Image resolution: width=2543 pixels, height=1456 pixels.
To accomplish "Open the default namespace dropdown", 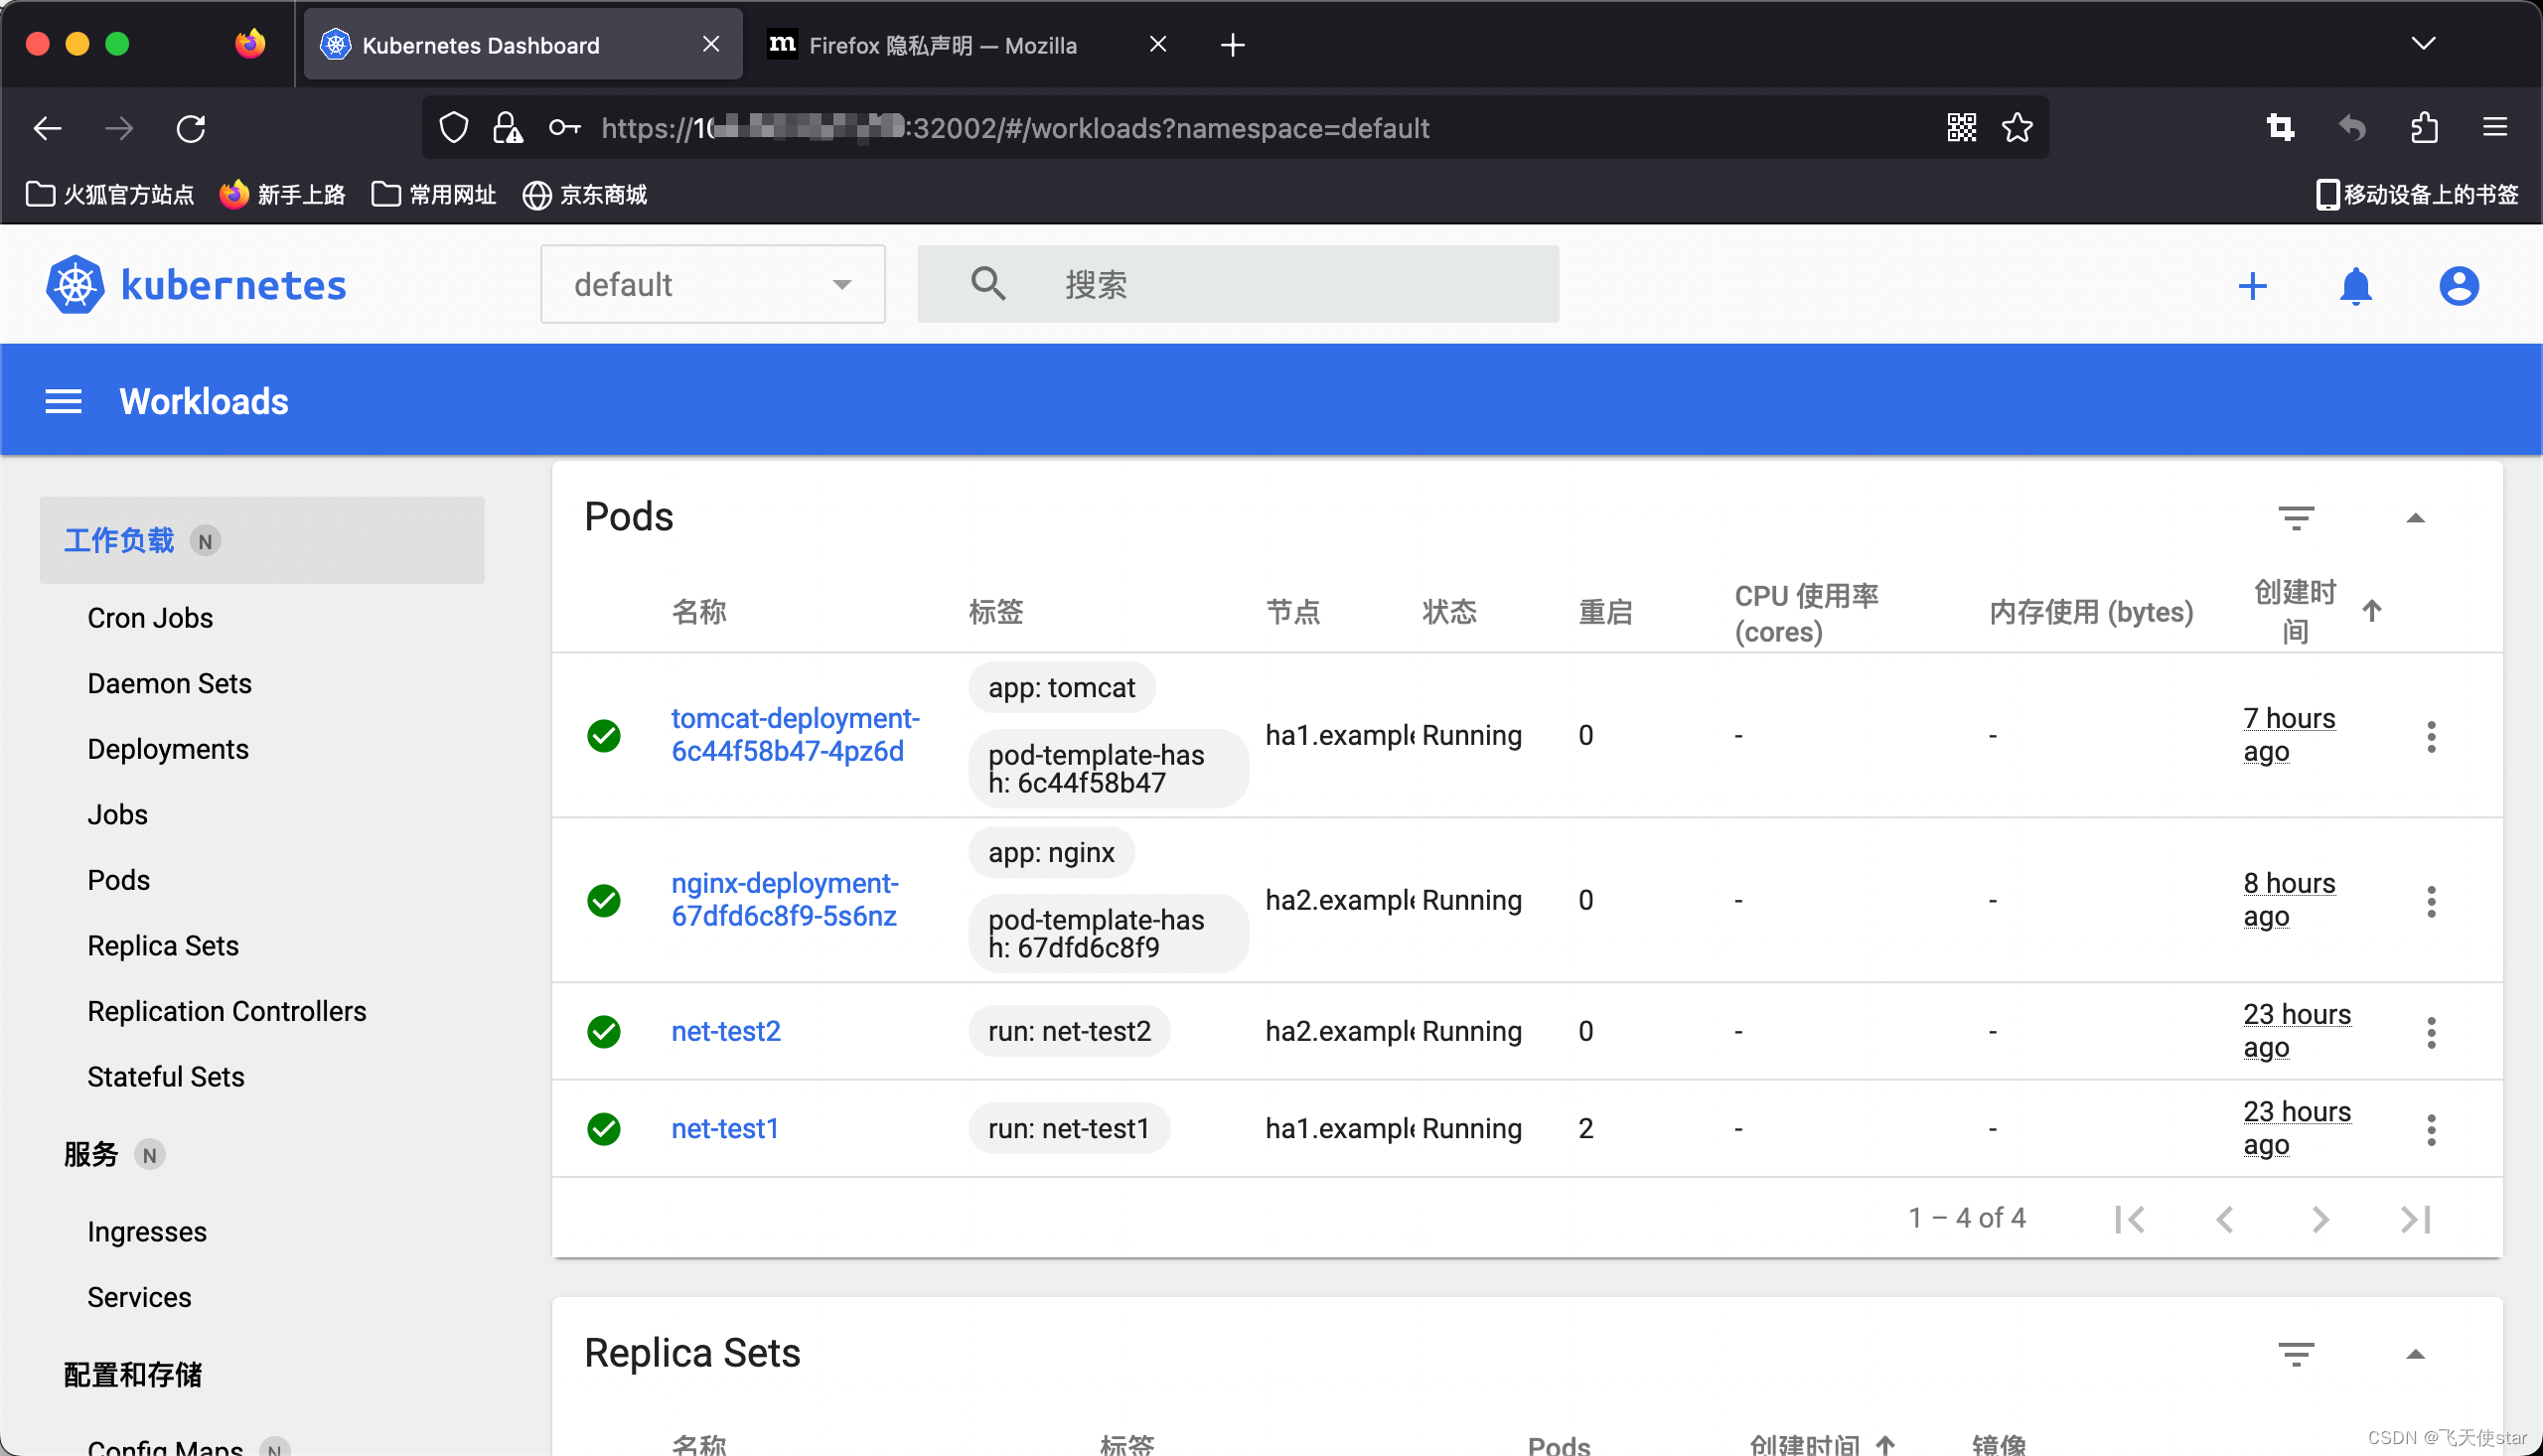I will (x=712, y=284).
